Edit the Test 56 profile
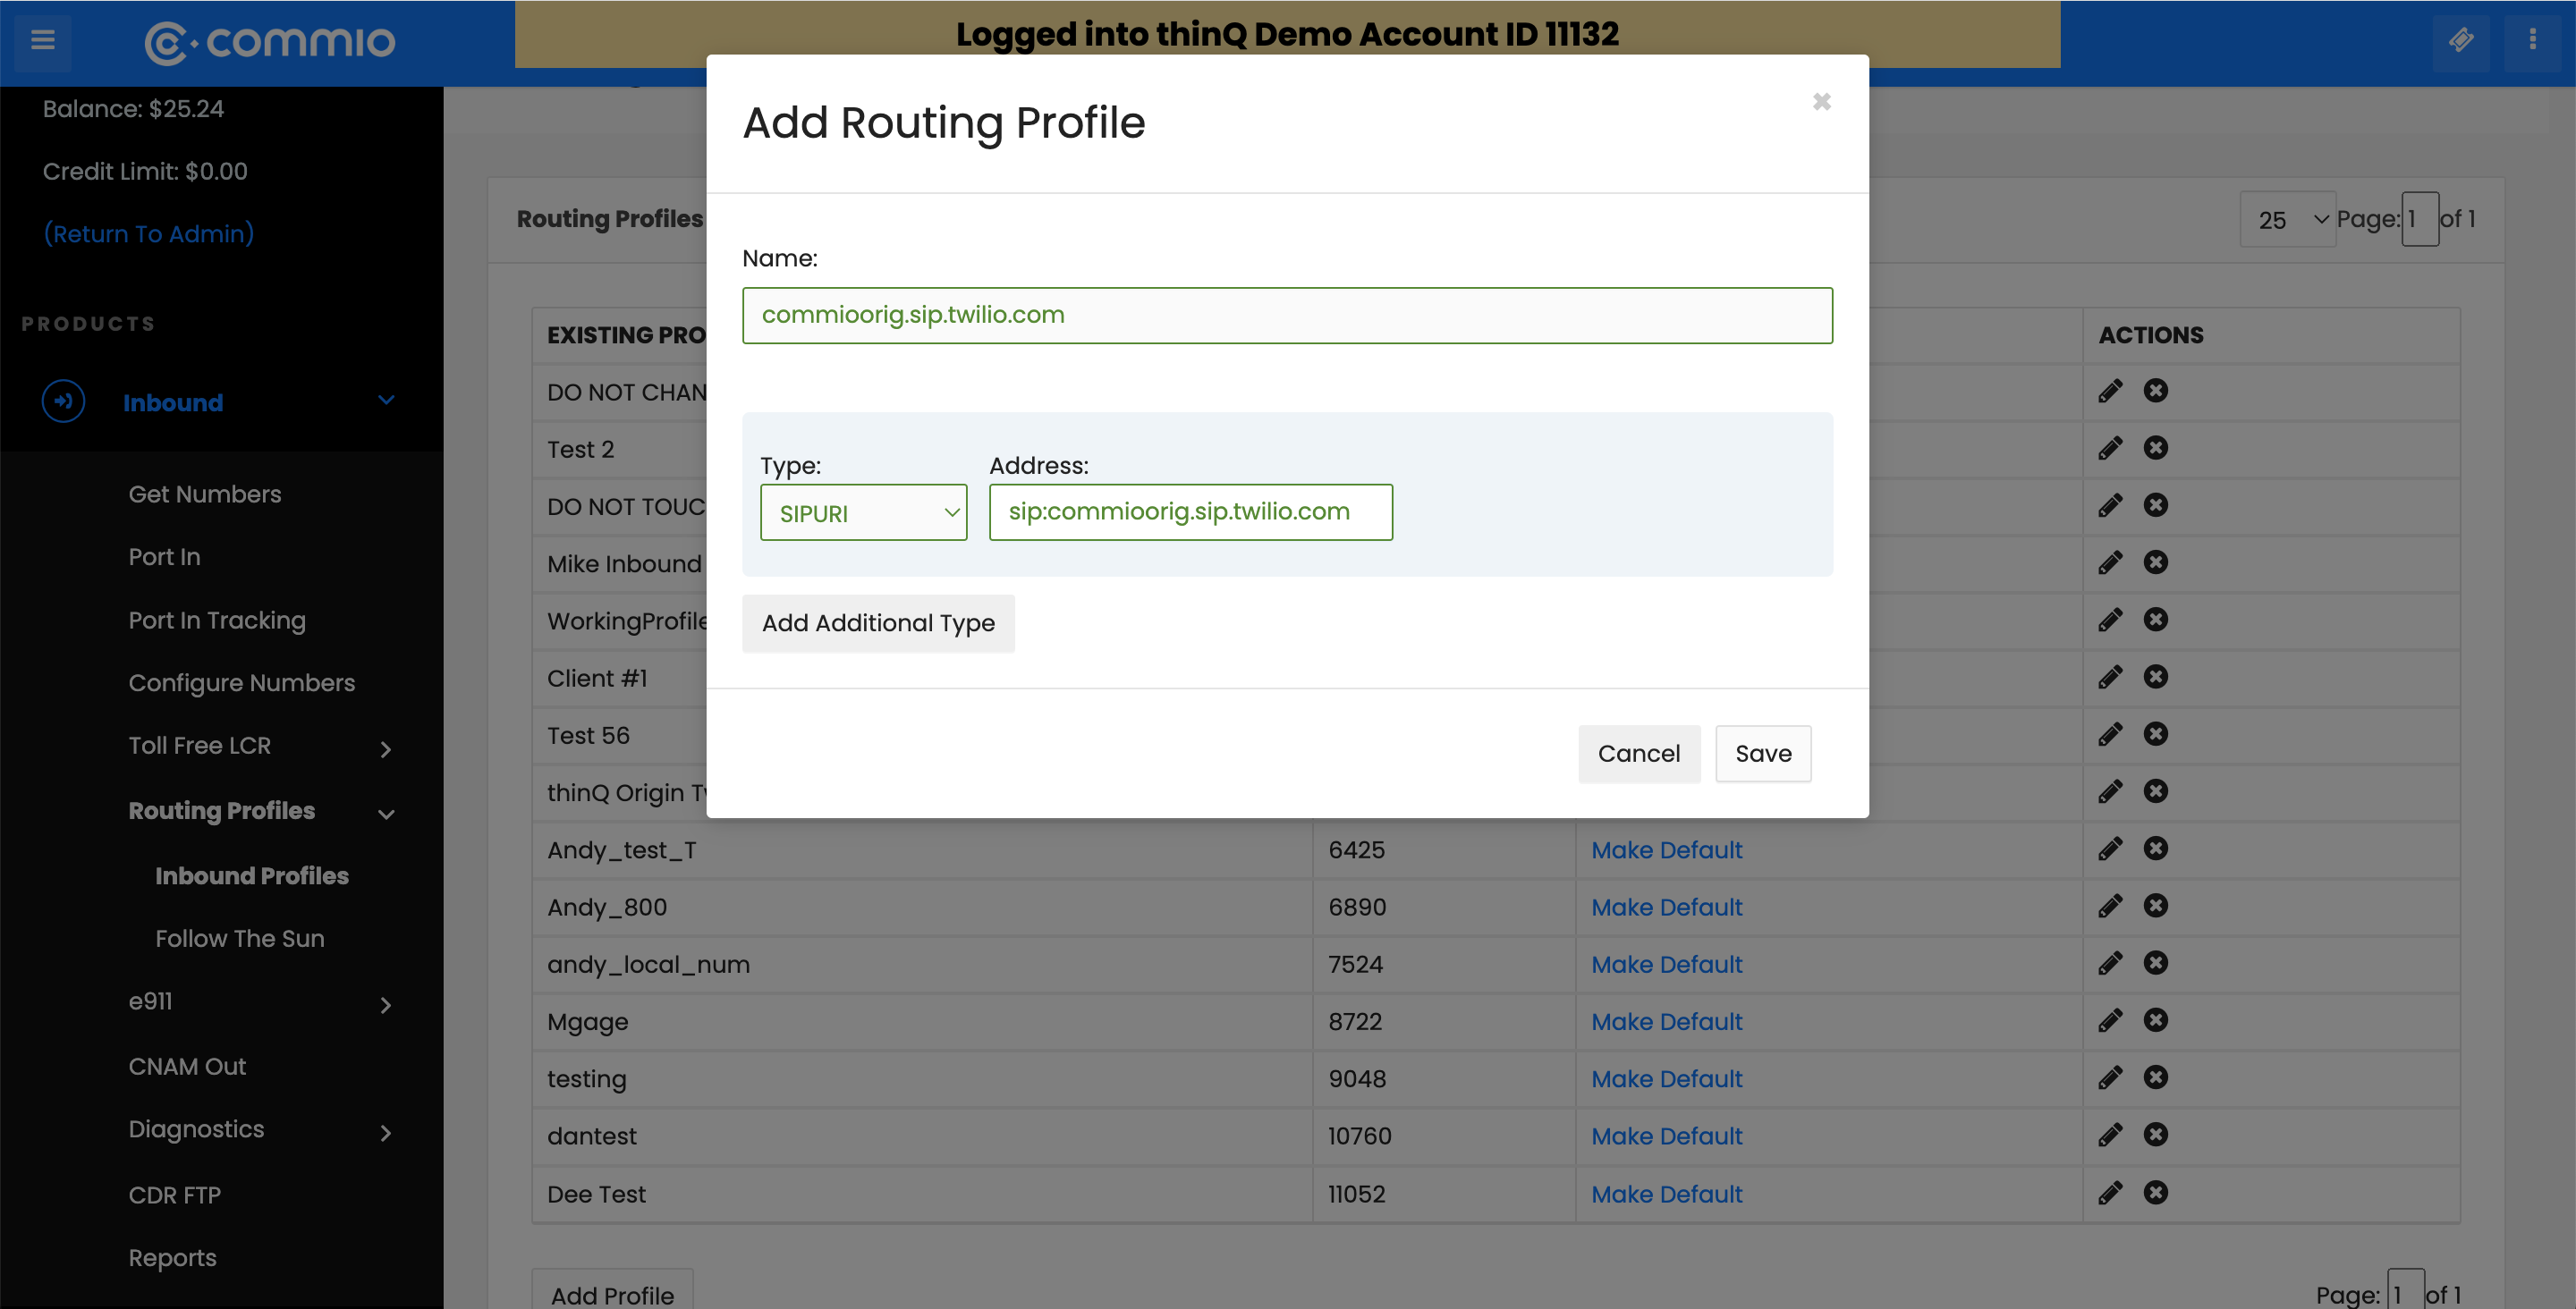This screenshot has height=1309, width=2576. click(x=2110, y=734)
